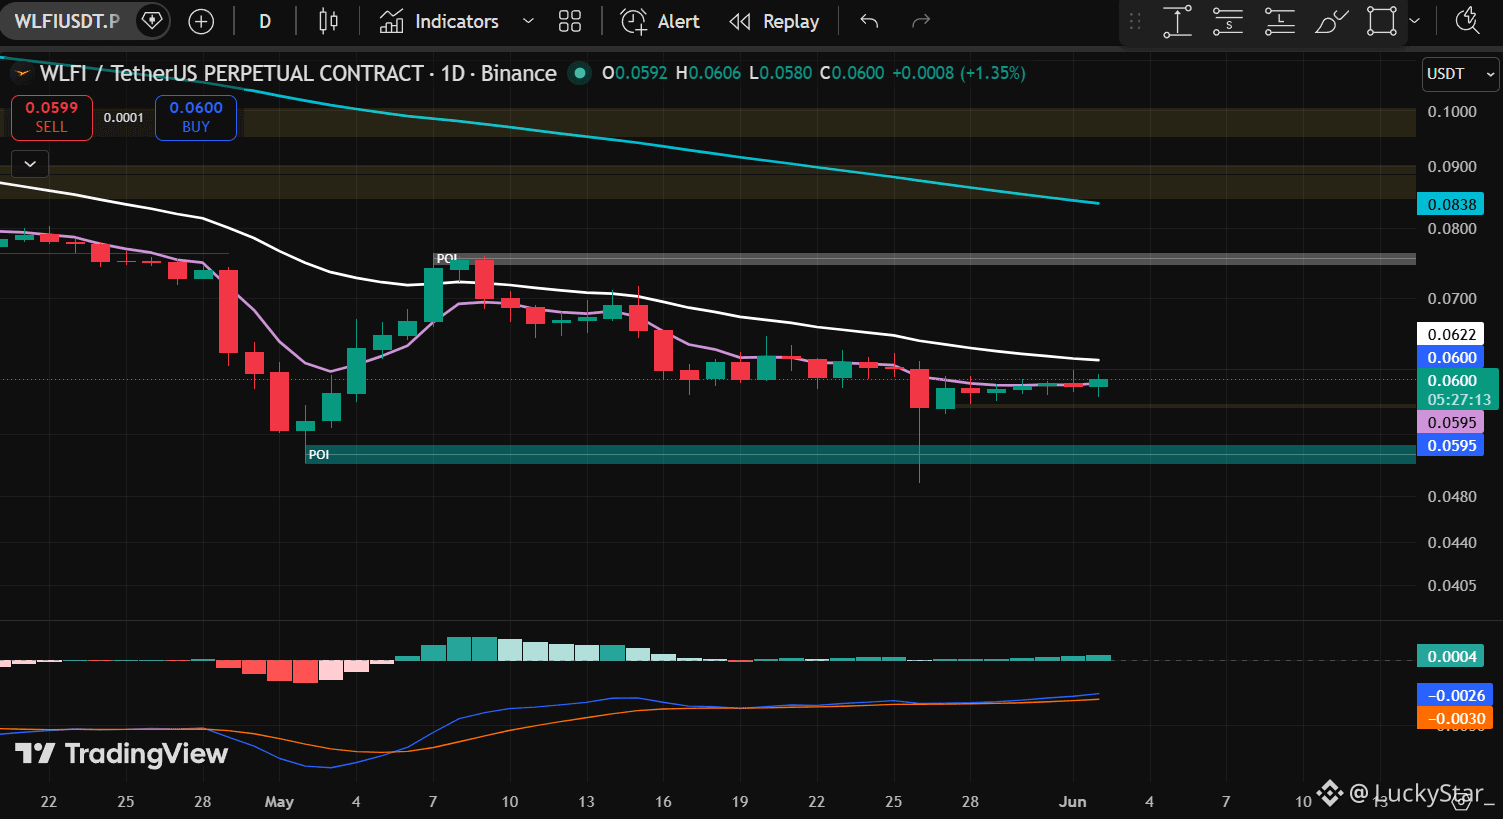Click the WLFI symbol logo icon
Image resolution: width=1503 pixels, height=819 pixels.
coord(22,73)
